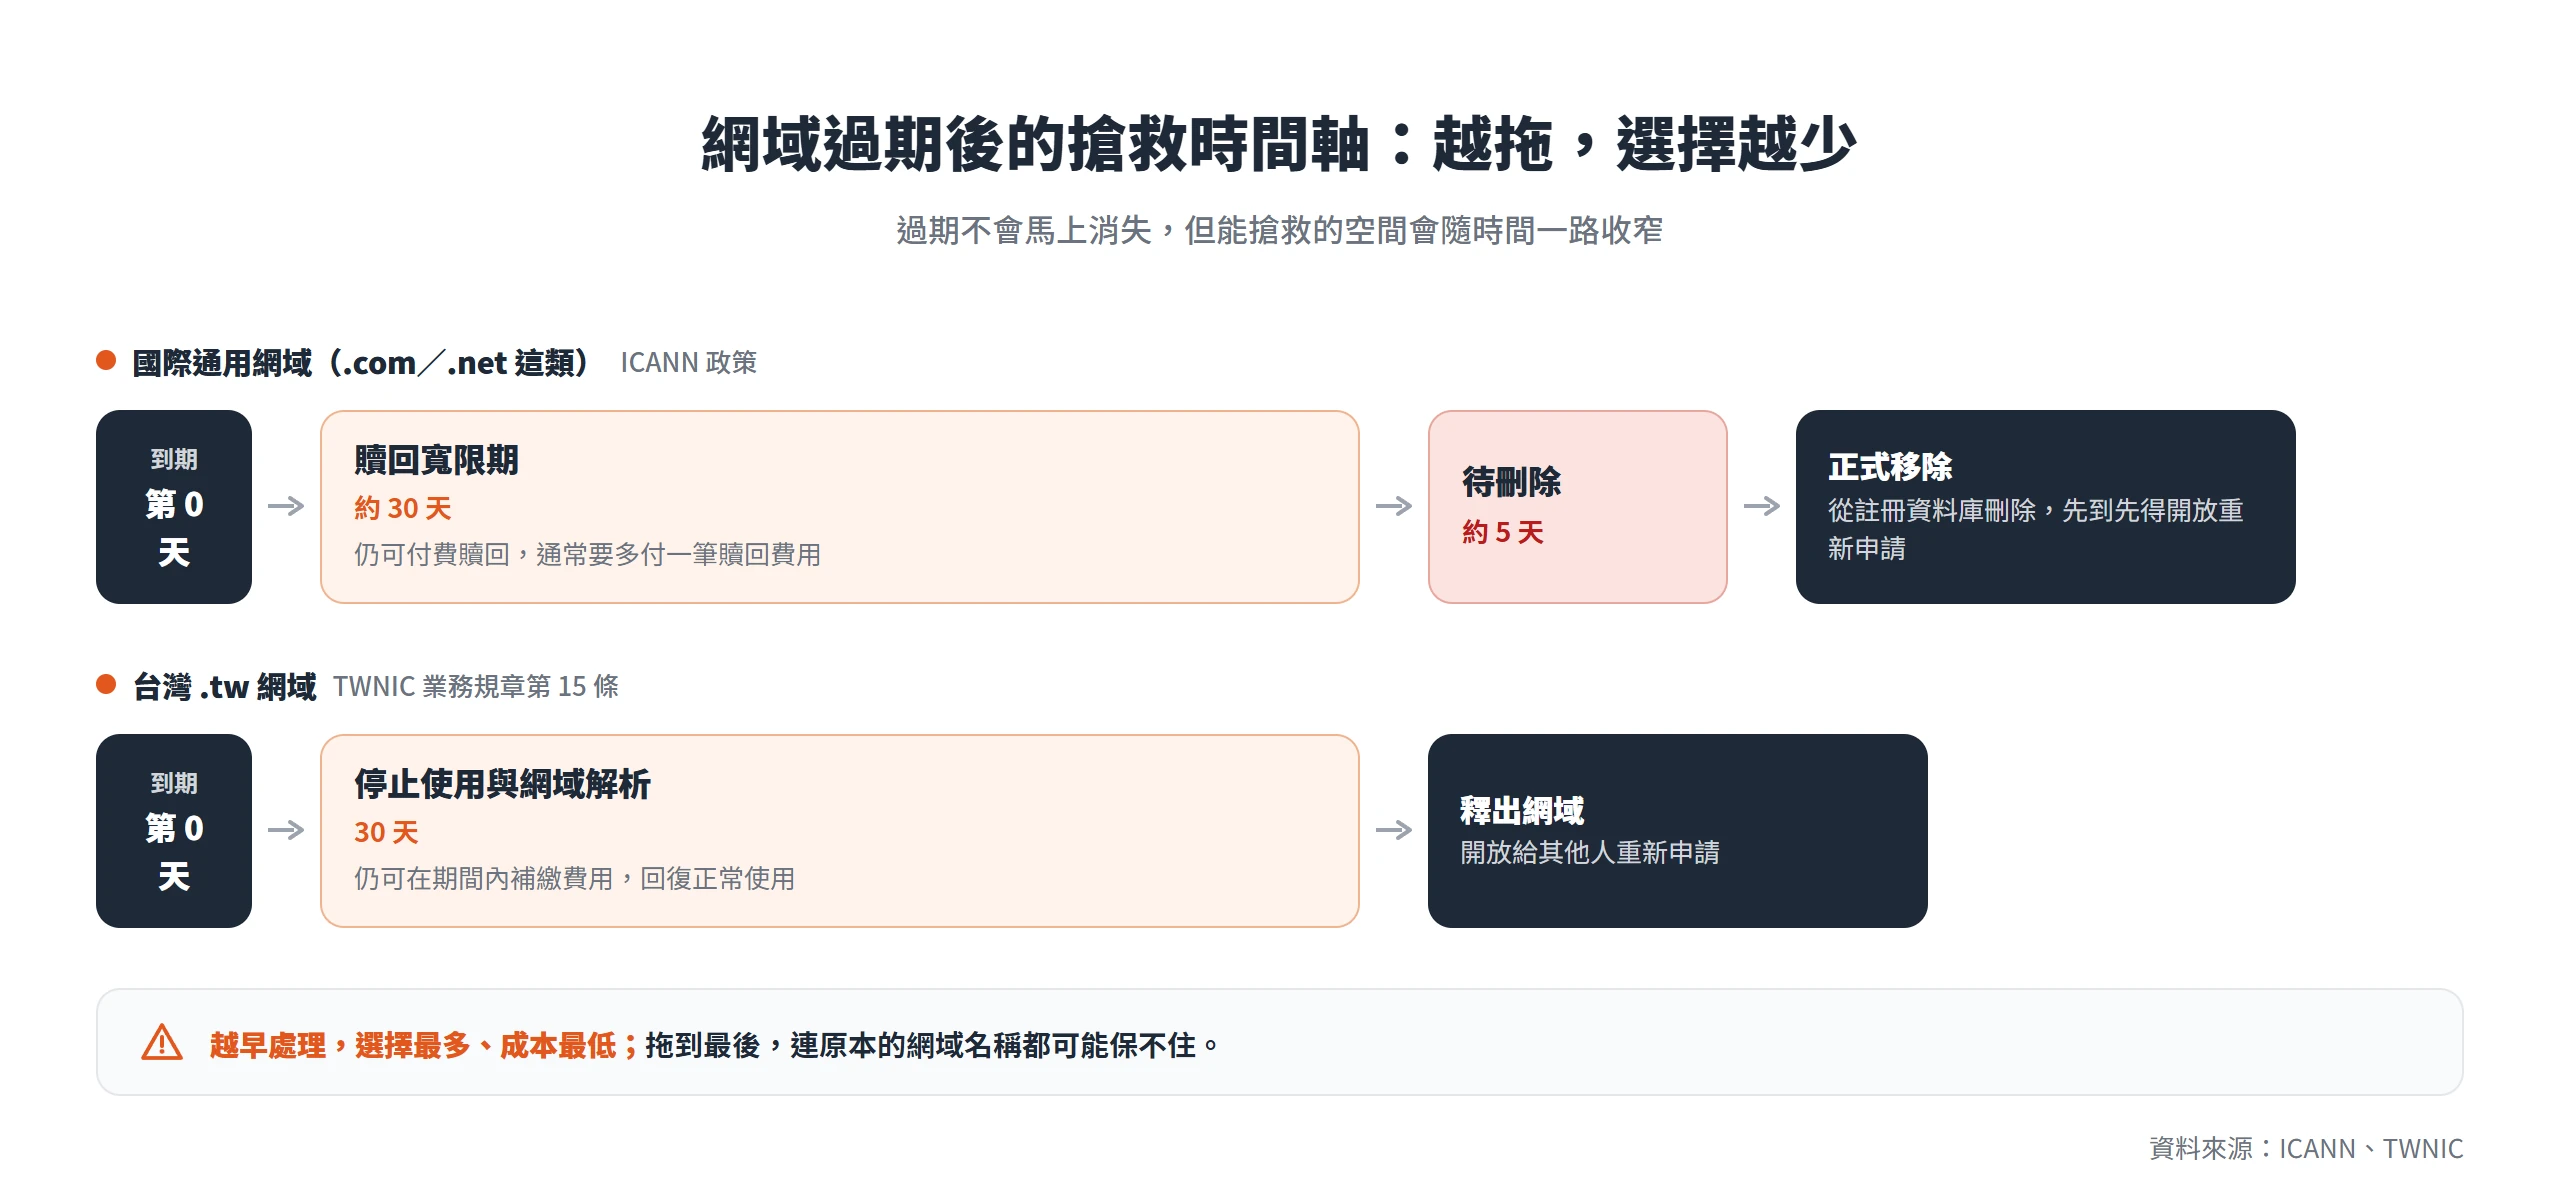Select the 贖回寬限期 約 30 天 card
This screenshot has height=1184, width=2560.
(x=840, y=507)
